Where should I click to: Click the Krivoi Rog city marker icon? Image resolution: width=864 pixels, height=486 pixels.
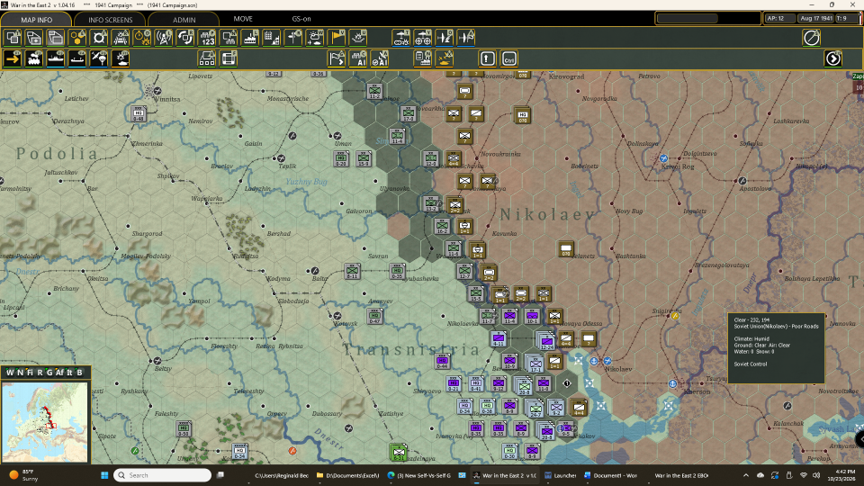663,159
